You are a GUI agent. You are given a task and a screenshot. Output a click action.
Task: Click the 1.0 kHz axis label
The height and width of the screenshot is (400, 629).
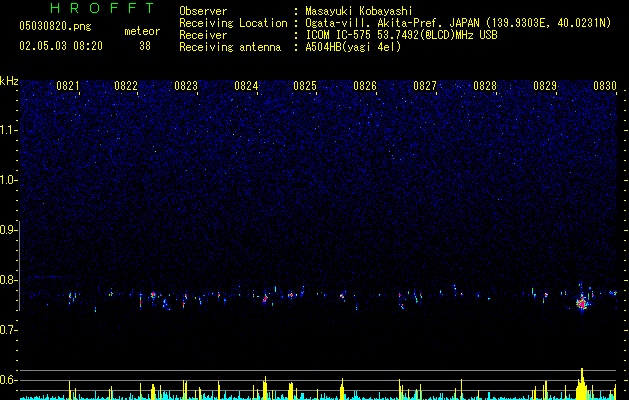tap(9, 180)
